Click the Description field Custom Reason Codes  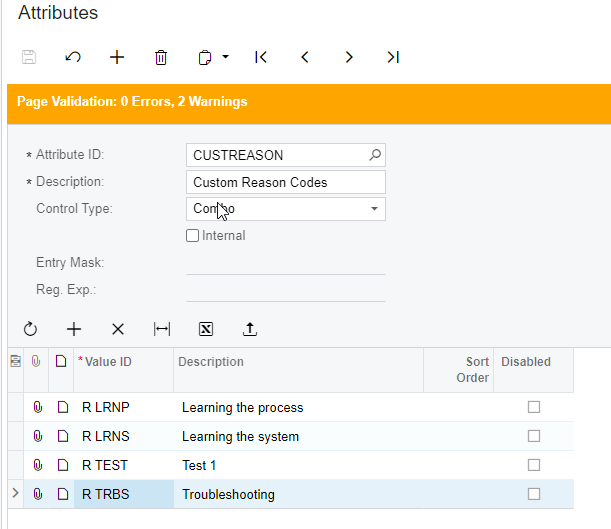click(x=286, y=182)
